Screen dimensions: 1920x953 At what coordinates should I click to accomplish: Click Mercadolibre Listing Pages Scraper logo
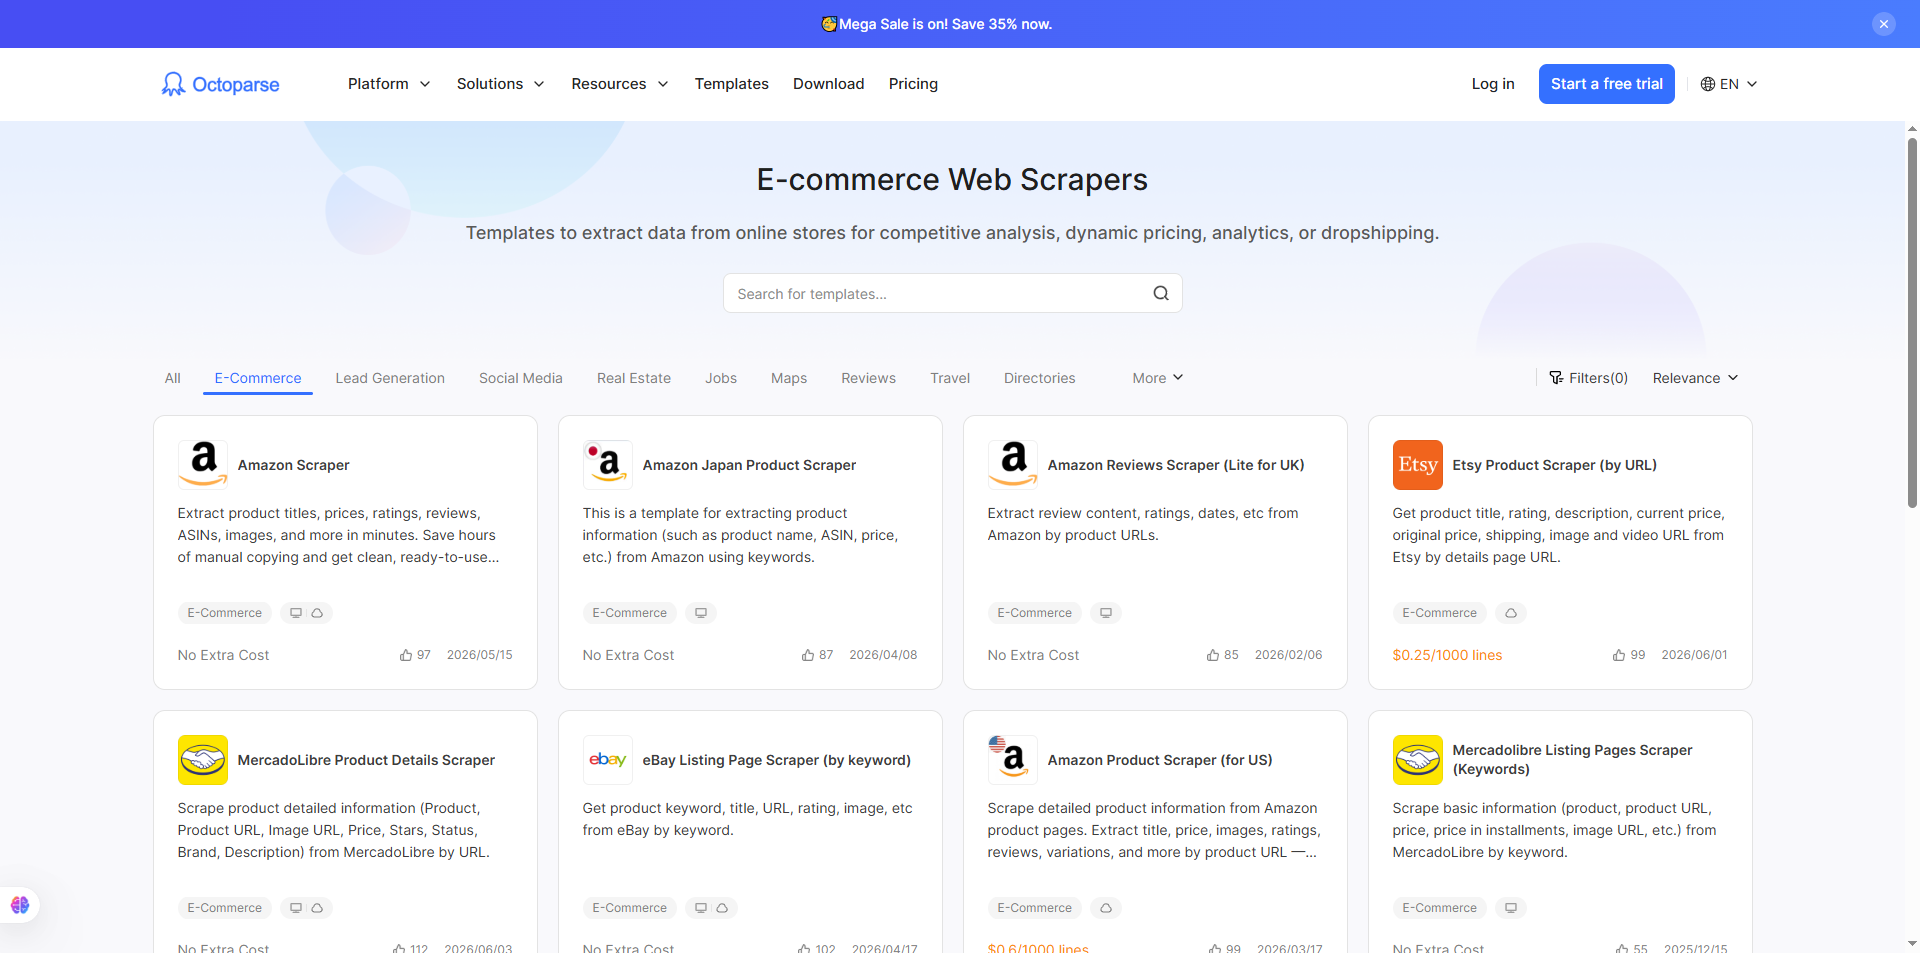click(x=1418, y=760)
